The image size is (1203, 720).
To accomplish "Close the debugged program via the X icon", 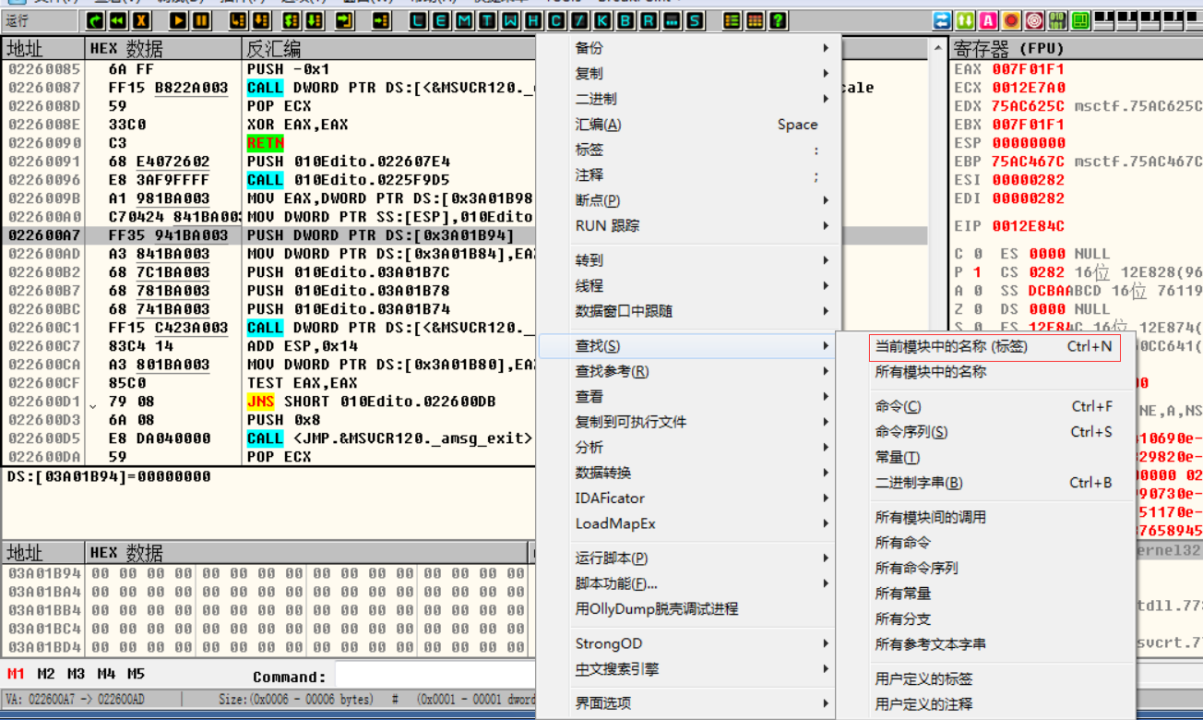I will [141, 20].
